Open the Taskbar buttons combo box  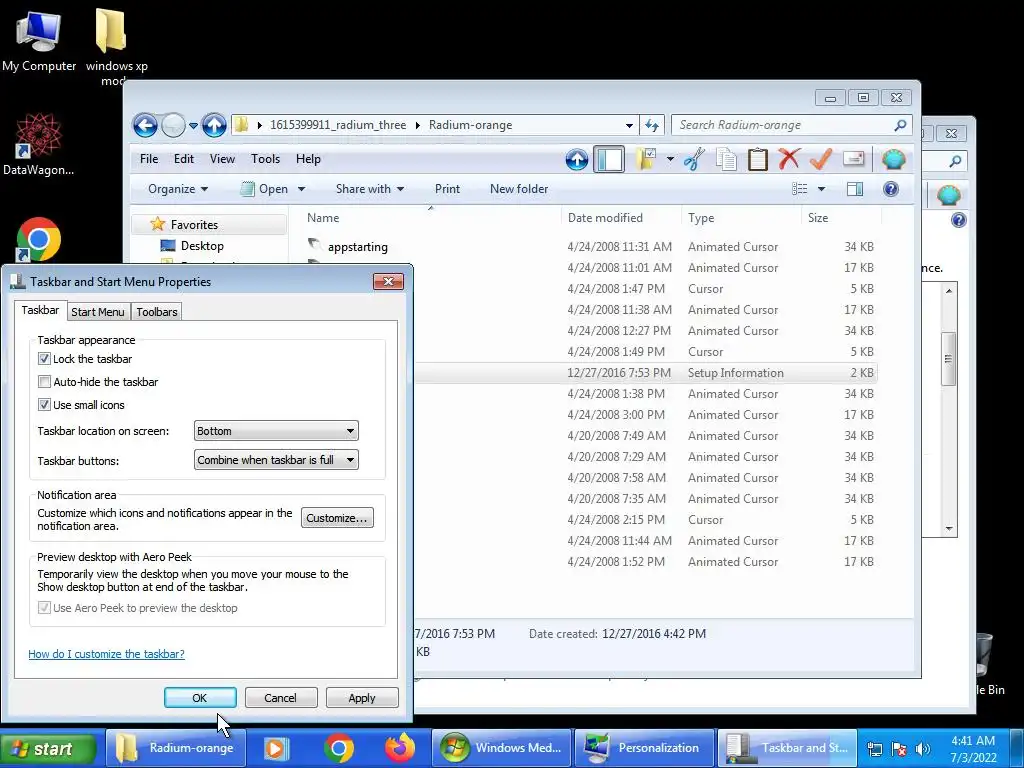click(276, 460)
